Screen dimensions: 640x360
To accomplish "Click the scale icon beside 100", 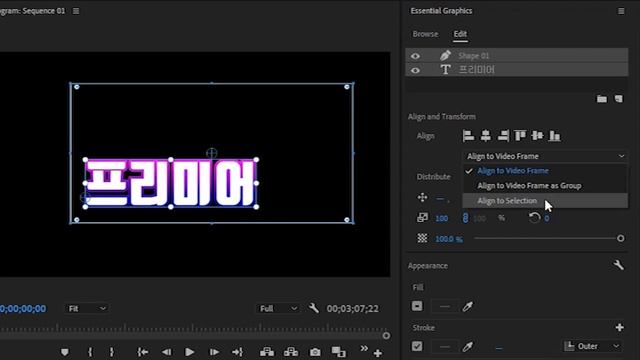I will coord(422,218).
